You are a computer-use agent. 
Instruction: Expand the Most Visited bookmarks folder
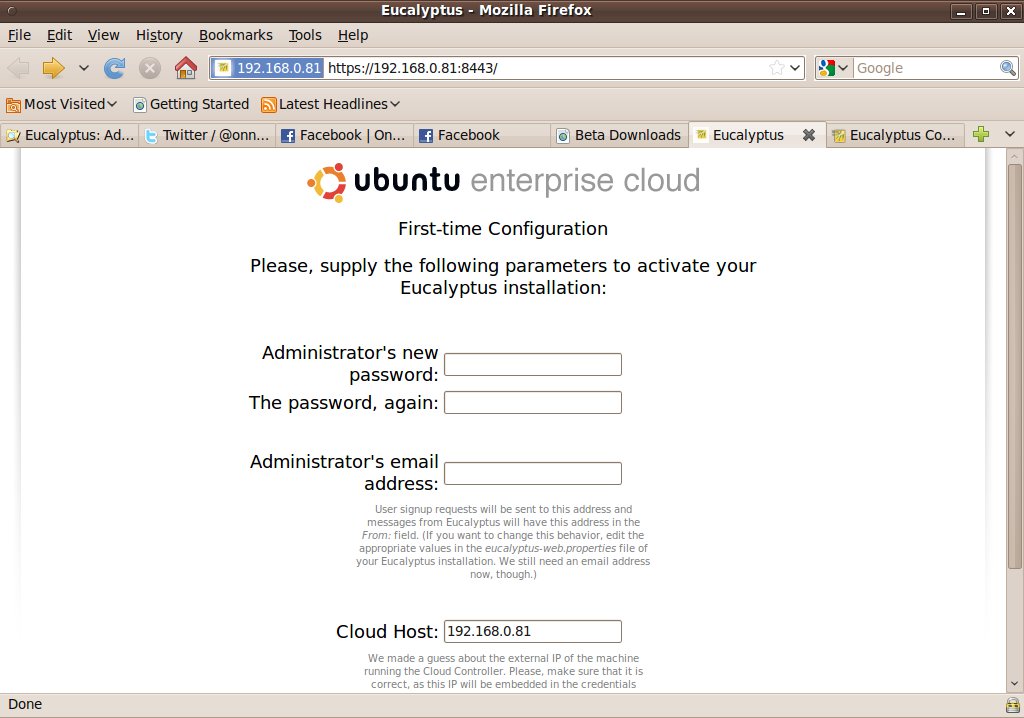coord(61,105)
